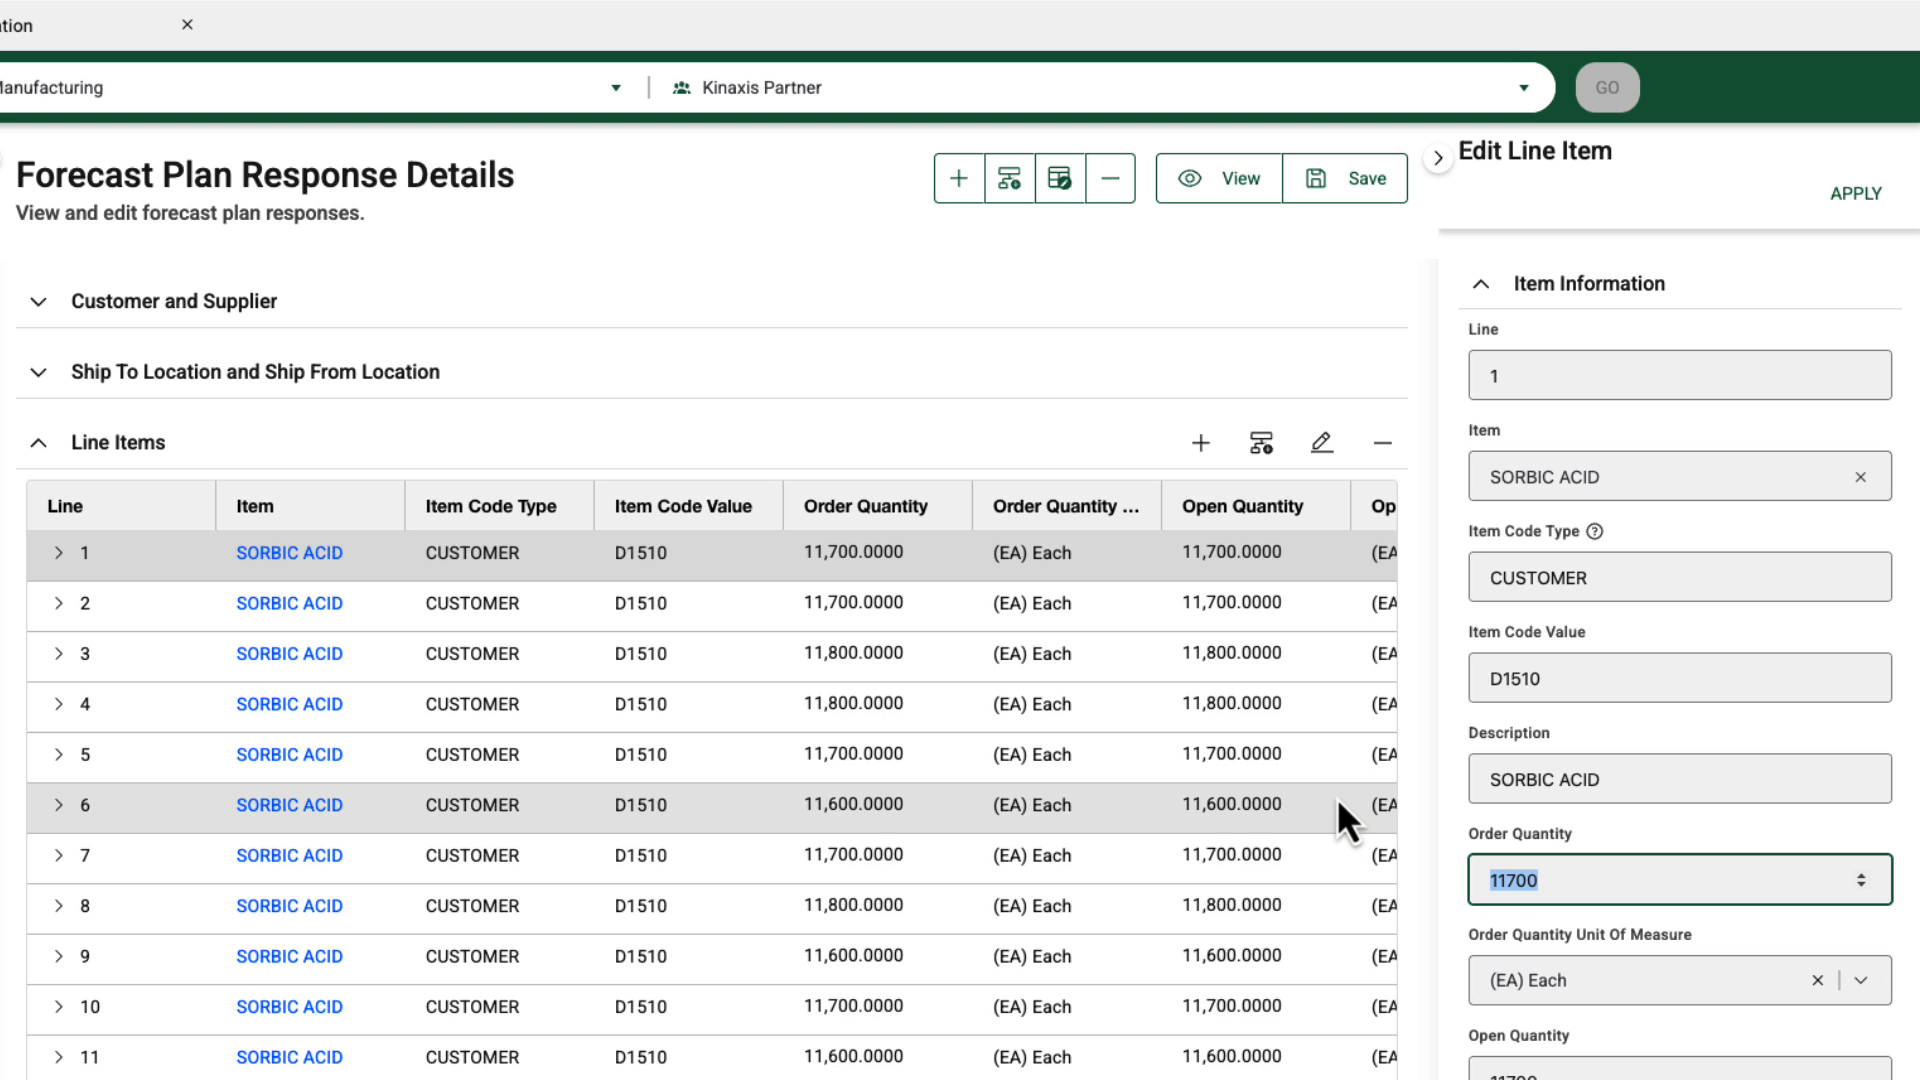Click the minus icon in Line Items toolbar
The width and height of the screenshot is (1920, 1080).
pos(1382,442)
